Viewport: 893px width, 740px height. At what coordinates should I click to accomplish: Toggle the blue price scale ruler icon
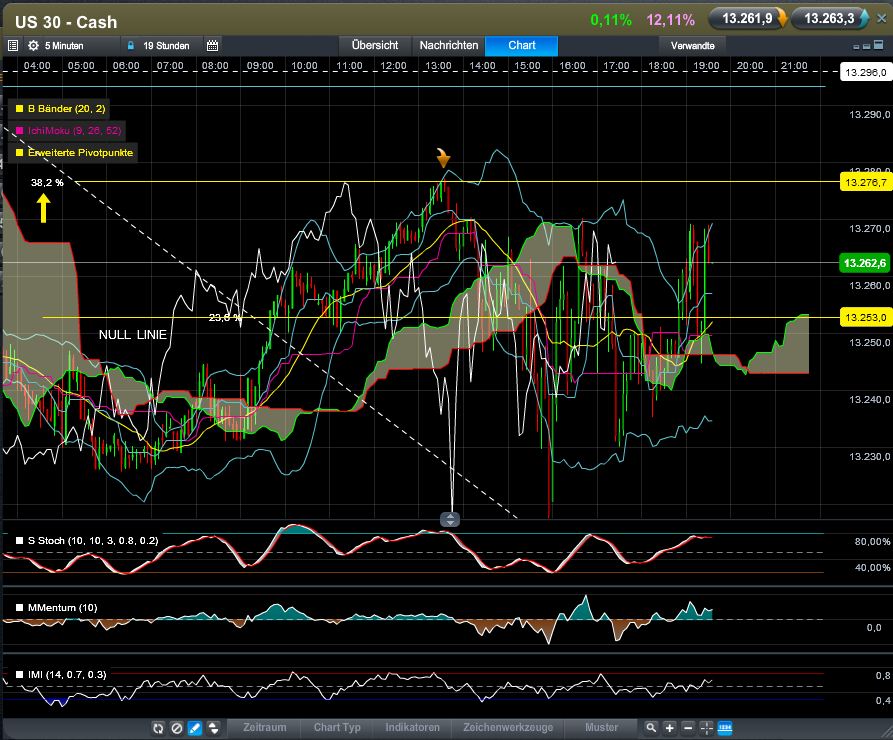click(x=724, y=727)
